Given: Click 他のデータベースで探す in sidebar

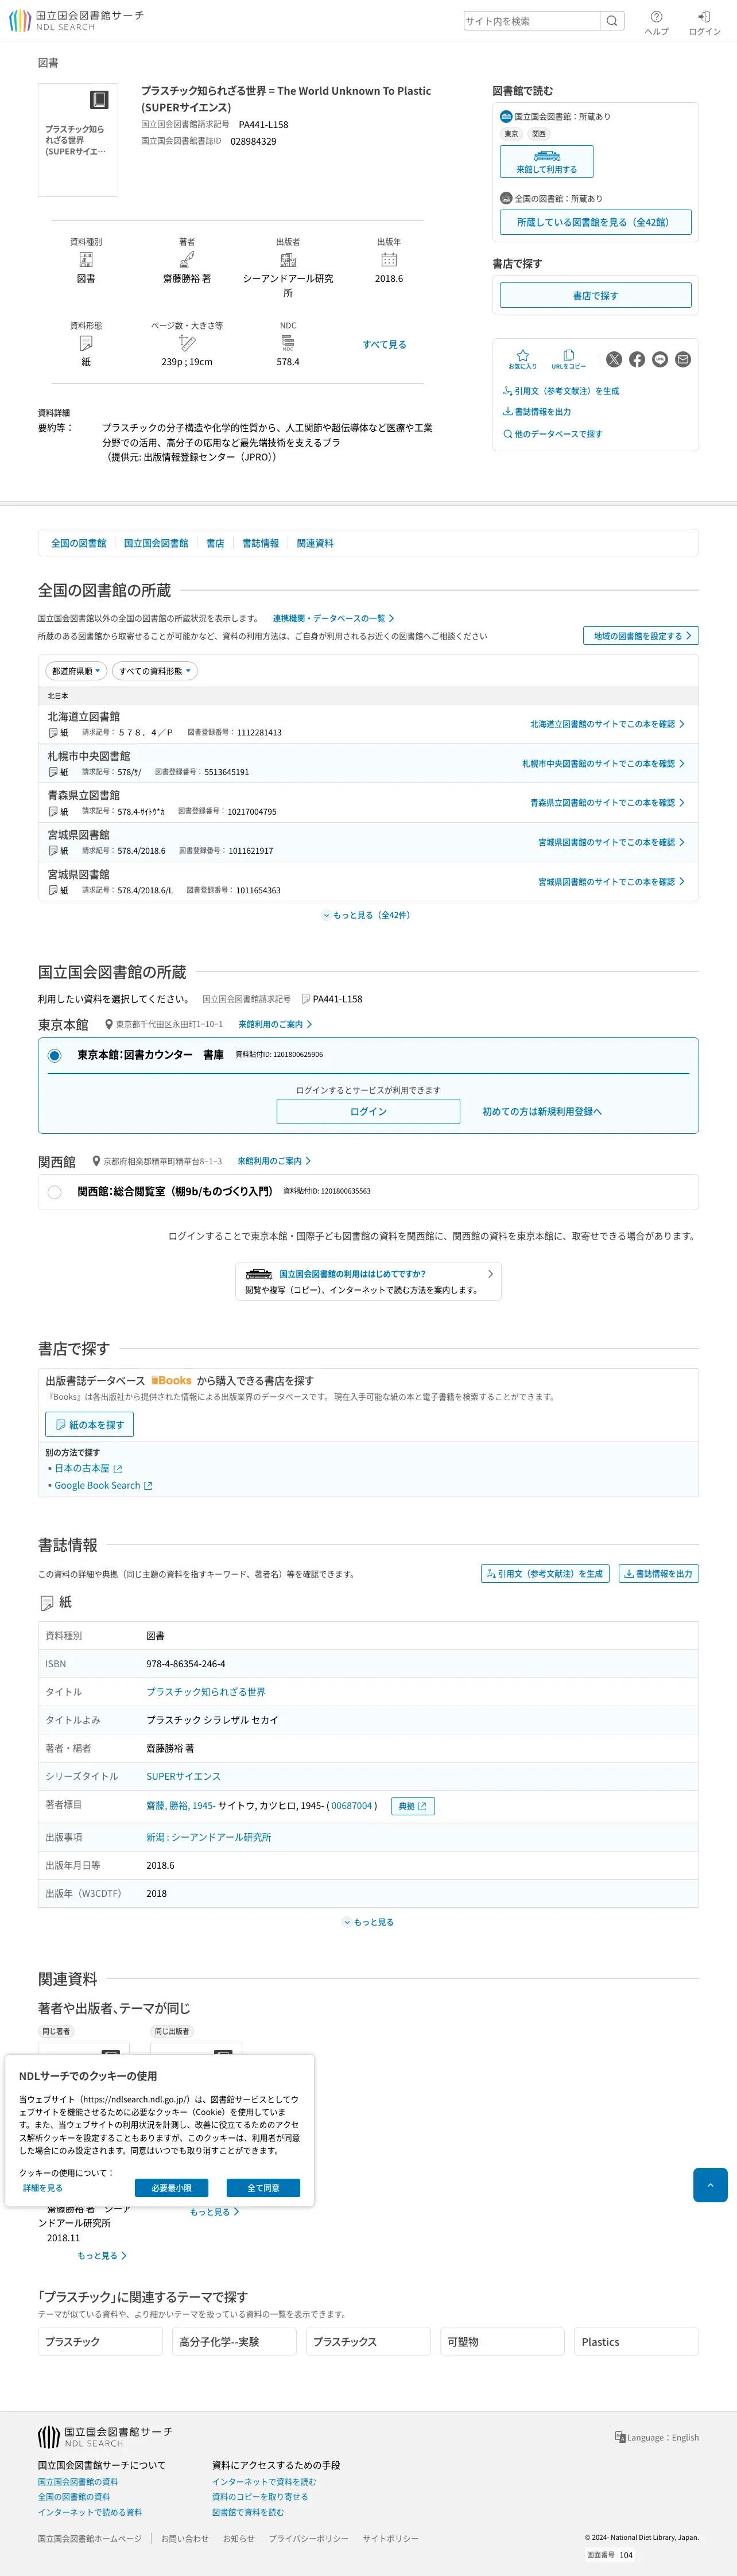Looking at the screenshot, I should tap(553, 434).
